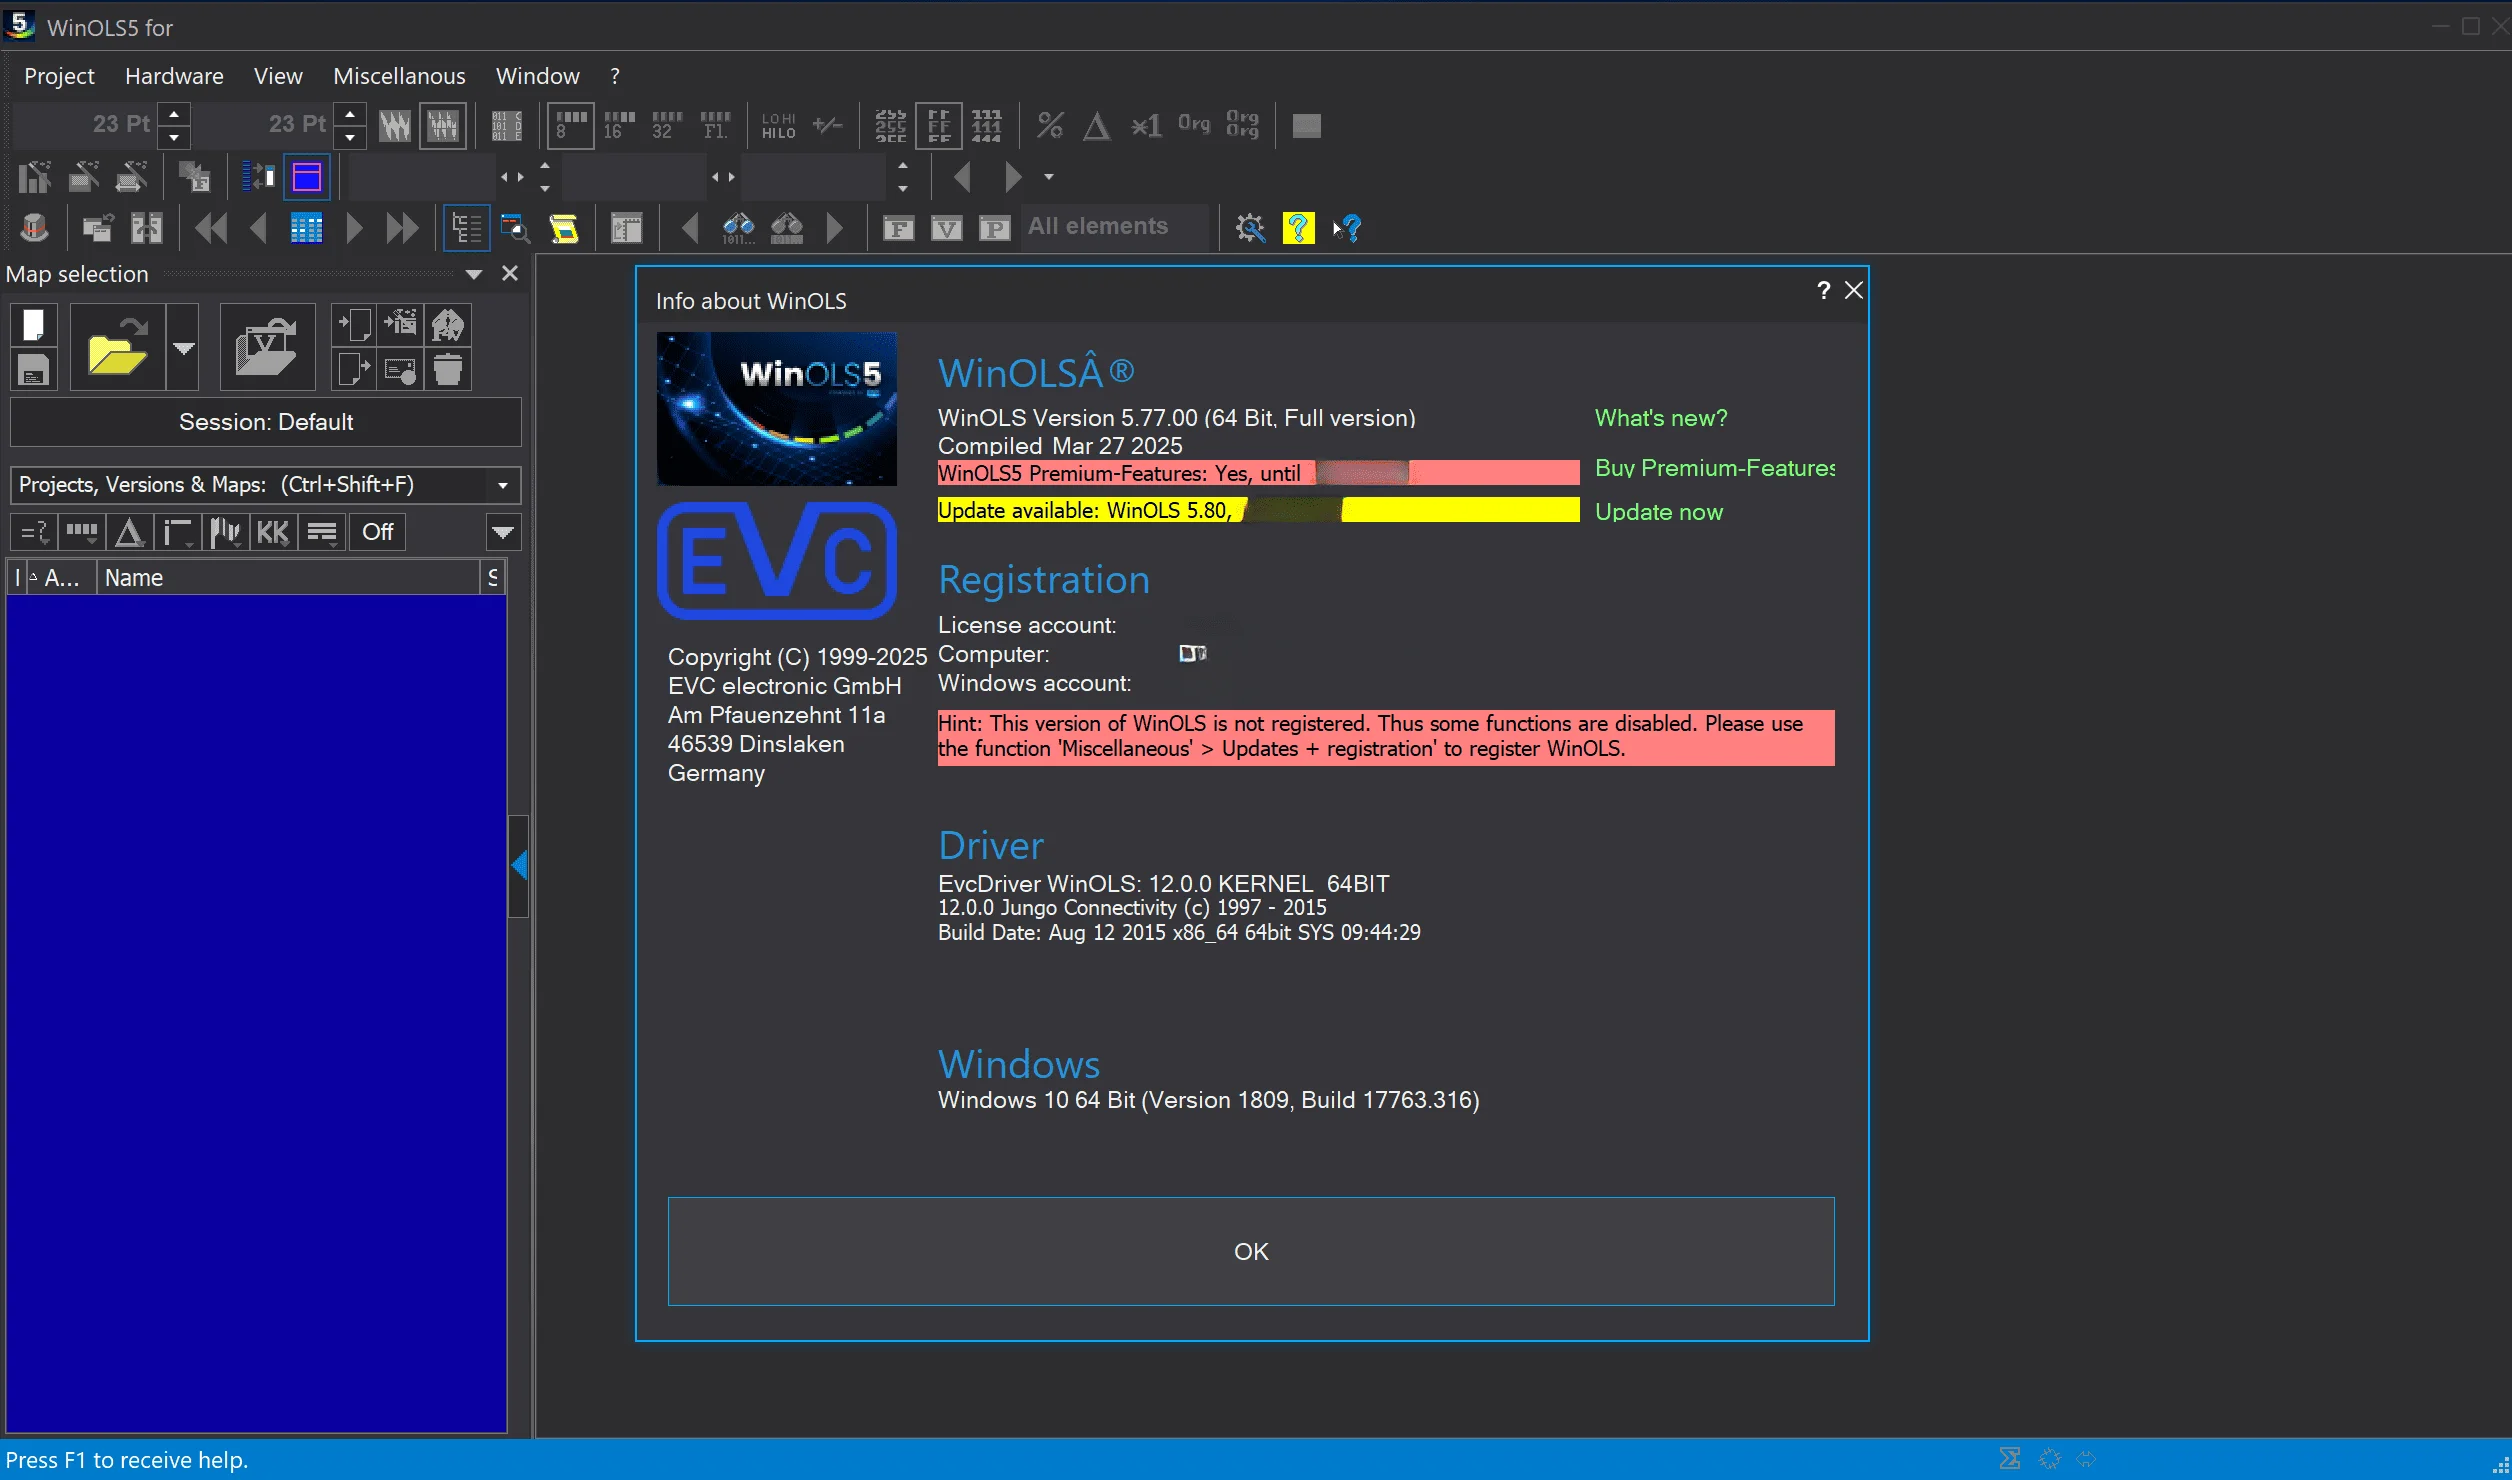Toggle 8 bit data width view
Screen dimensions: 2512x1480
coord(571,125)
